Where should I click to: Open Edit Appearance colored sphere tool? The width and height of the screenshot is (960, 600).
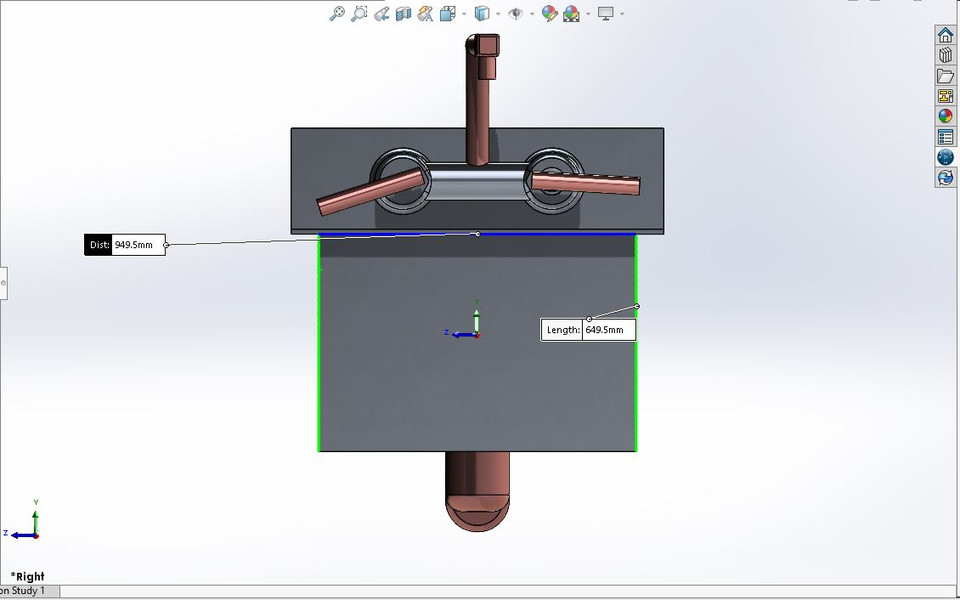549,13
